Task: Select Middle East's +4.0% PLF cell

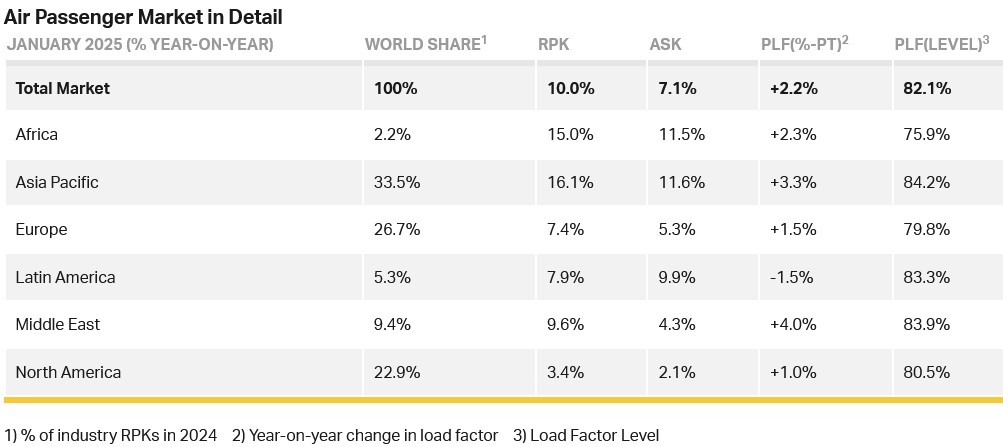Action: pyautogui.click(x=793, y=324)
